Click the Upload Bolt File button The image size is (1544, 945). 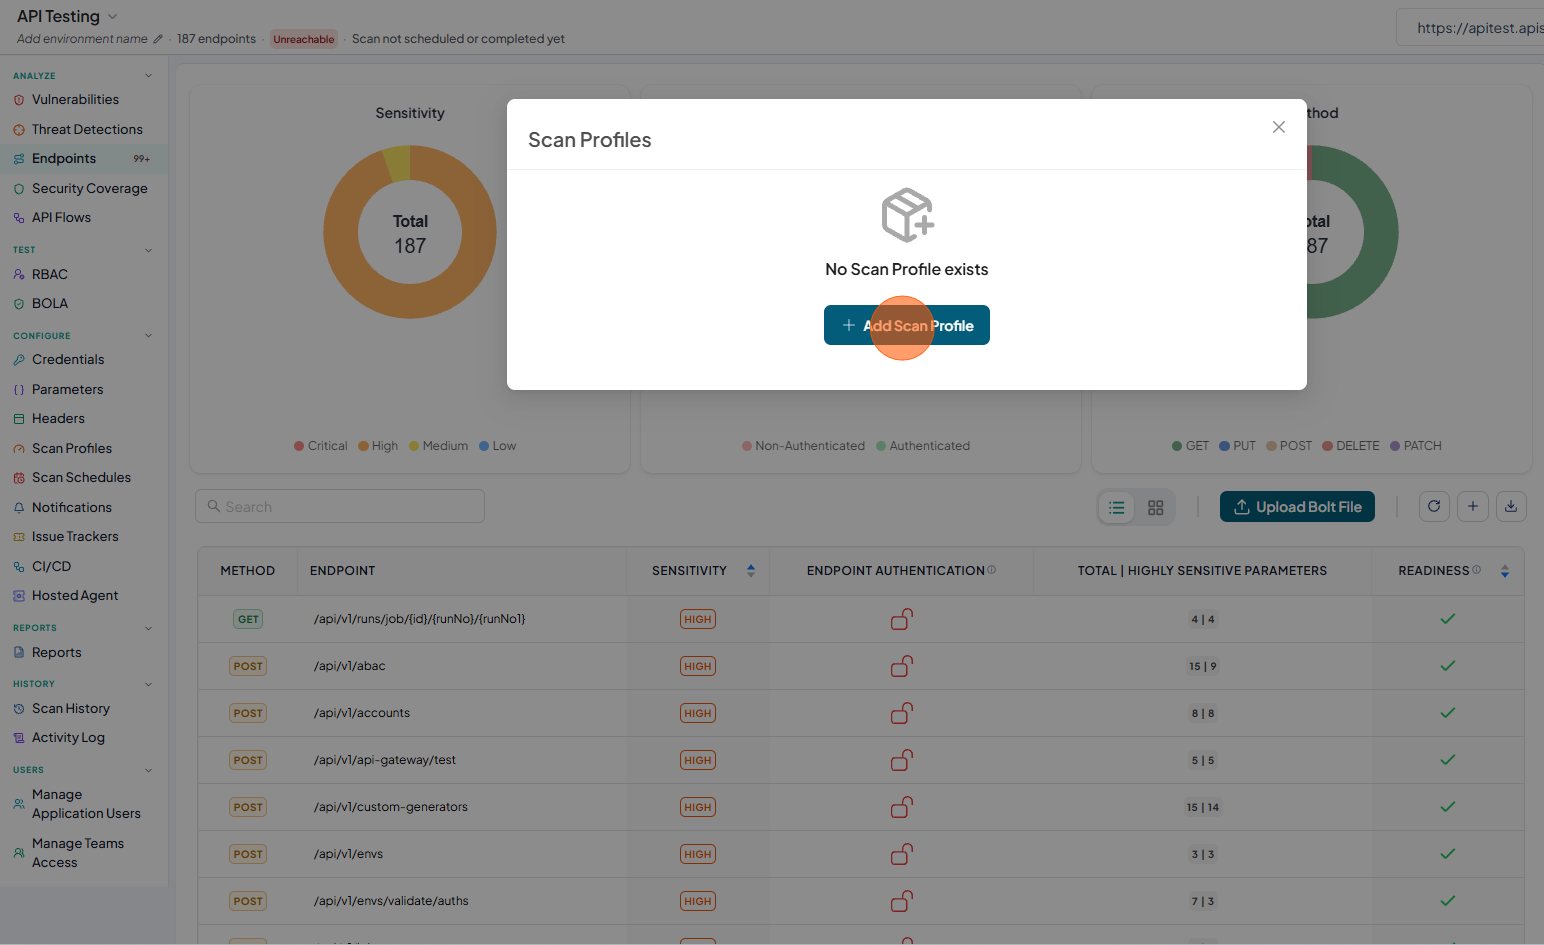click(1298, 507)
